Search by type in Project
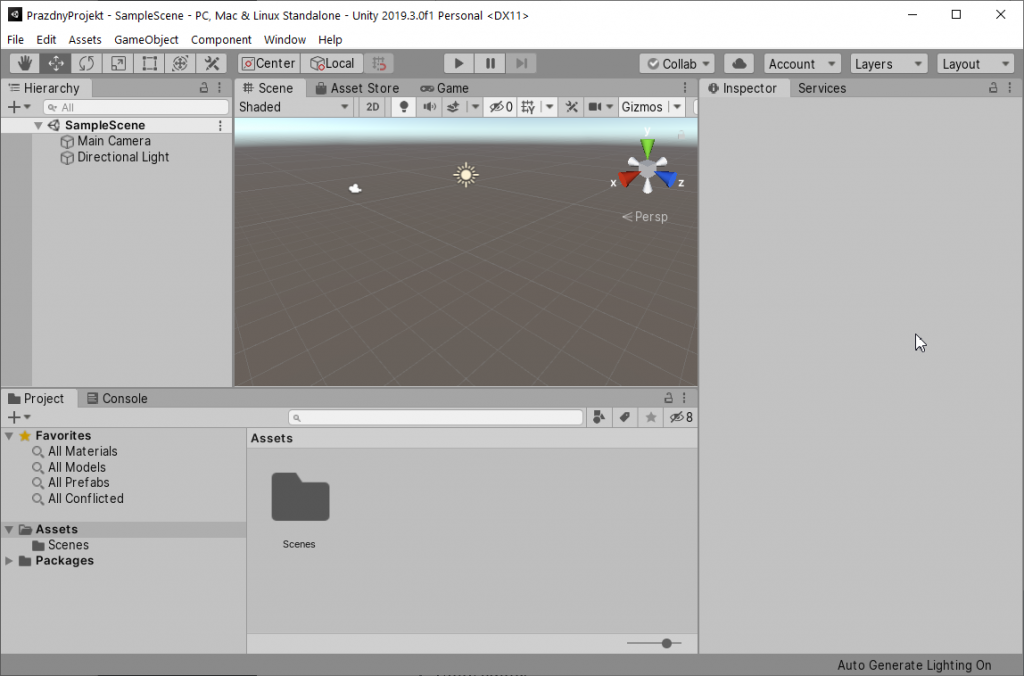 coord(599,417)
